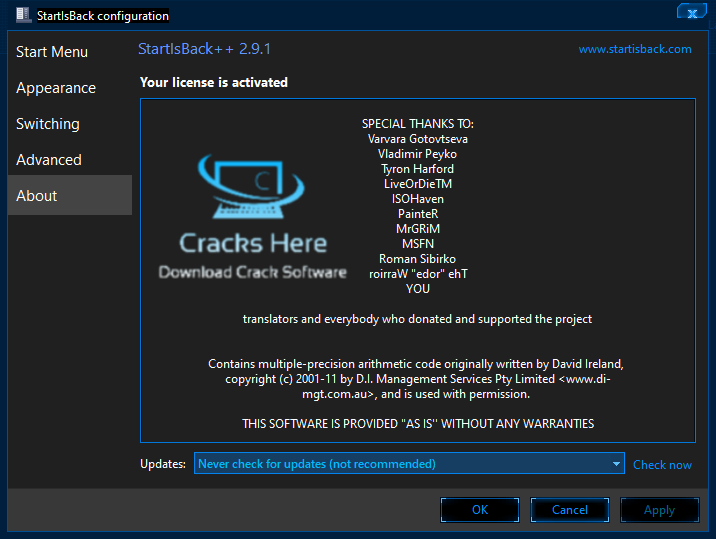
Task: Click the 'AS IS' warranty disclaimer line
Action: click(x=418, y=424)
